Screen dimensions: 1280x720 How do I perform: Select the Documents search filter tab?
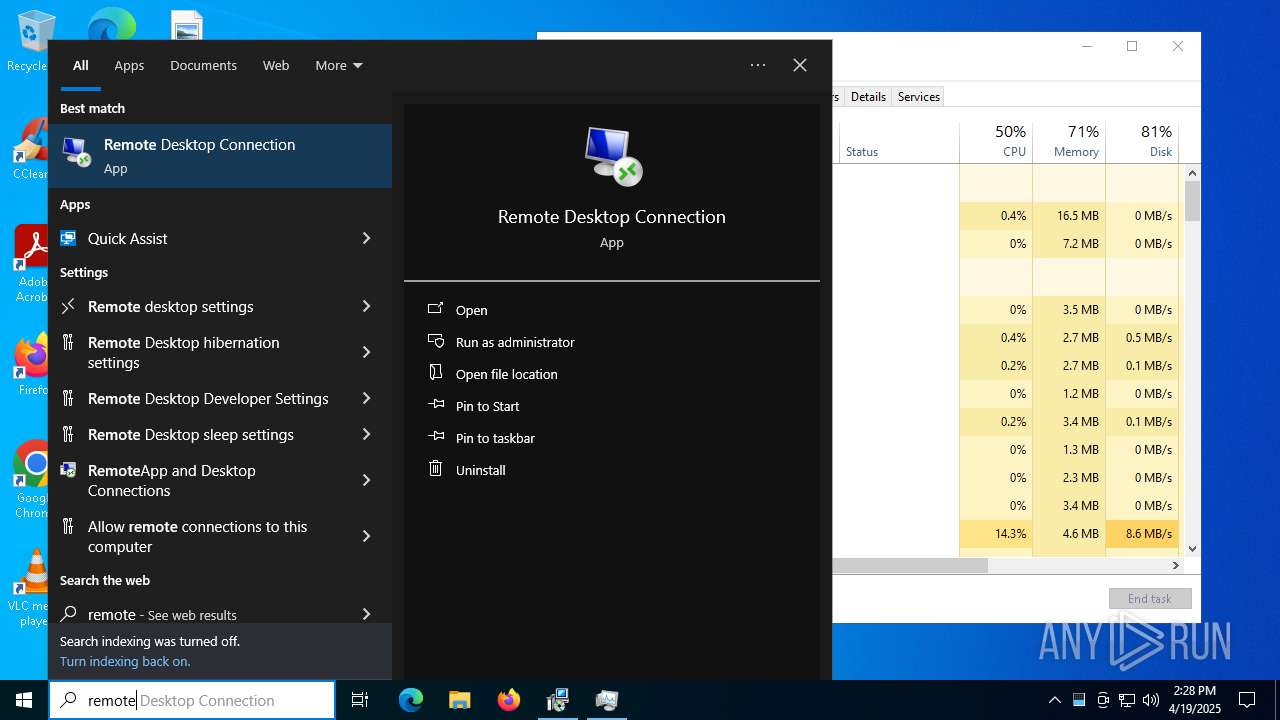(203, 65)
